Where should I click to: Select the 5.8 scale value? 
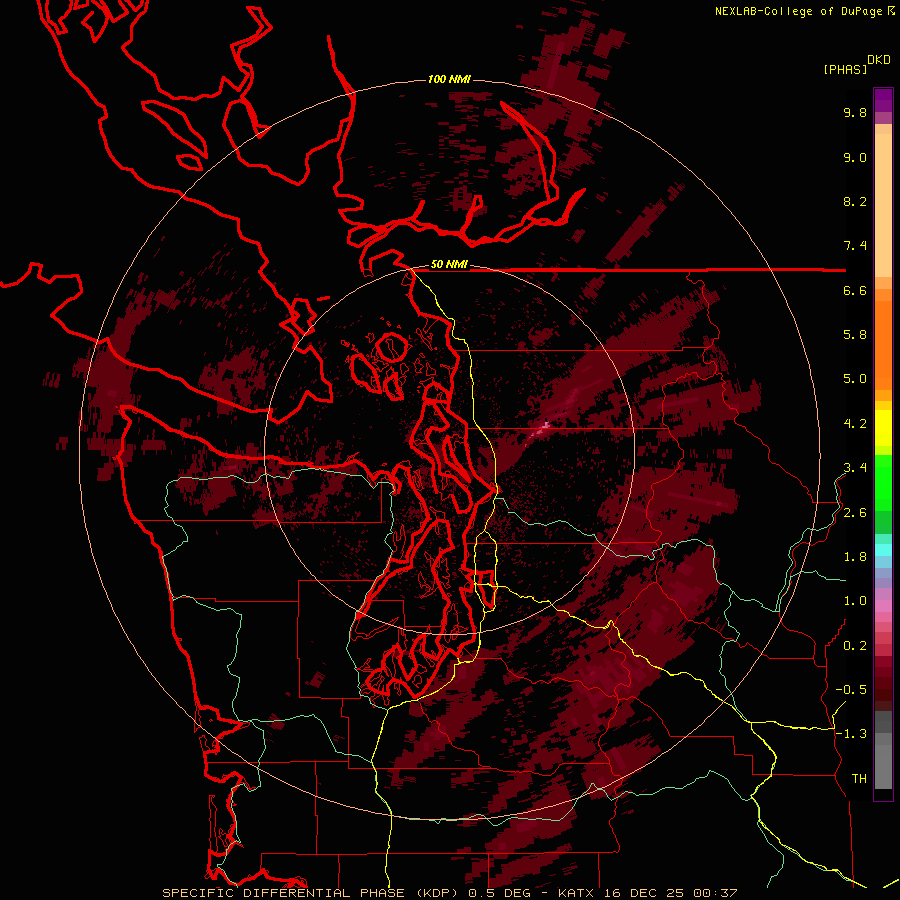point(855,335)
